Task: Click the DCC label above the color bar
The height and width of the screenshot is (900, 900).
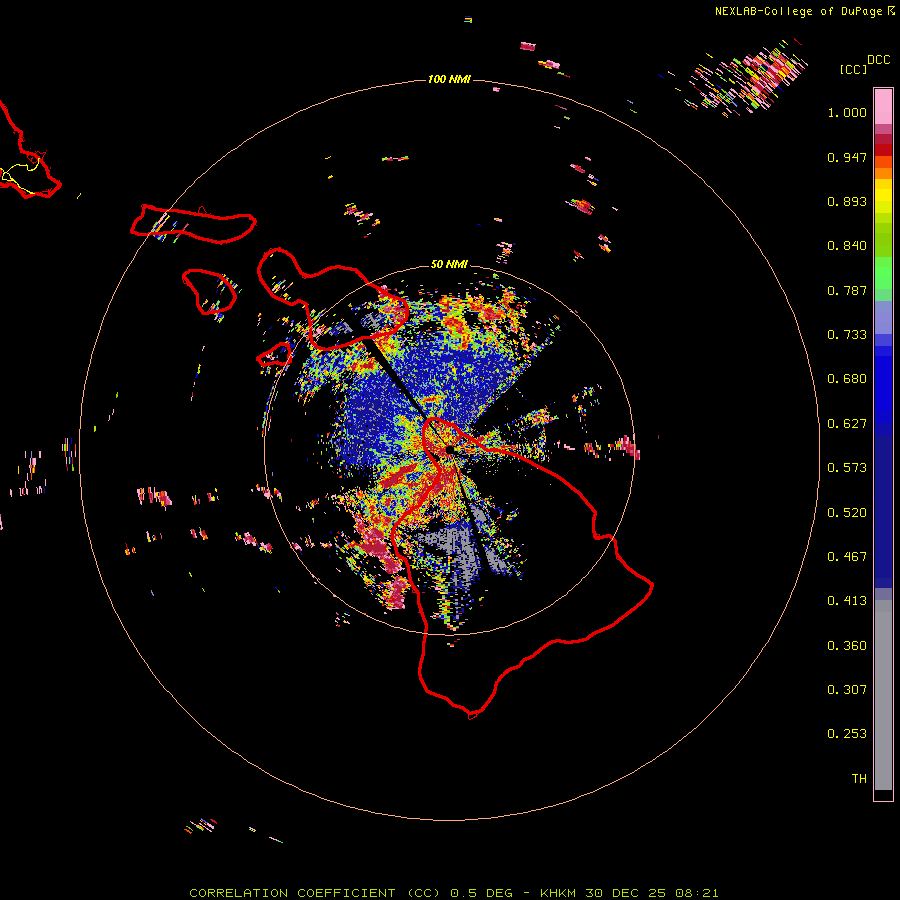Action: [x=878, y=60]
